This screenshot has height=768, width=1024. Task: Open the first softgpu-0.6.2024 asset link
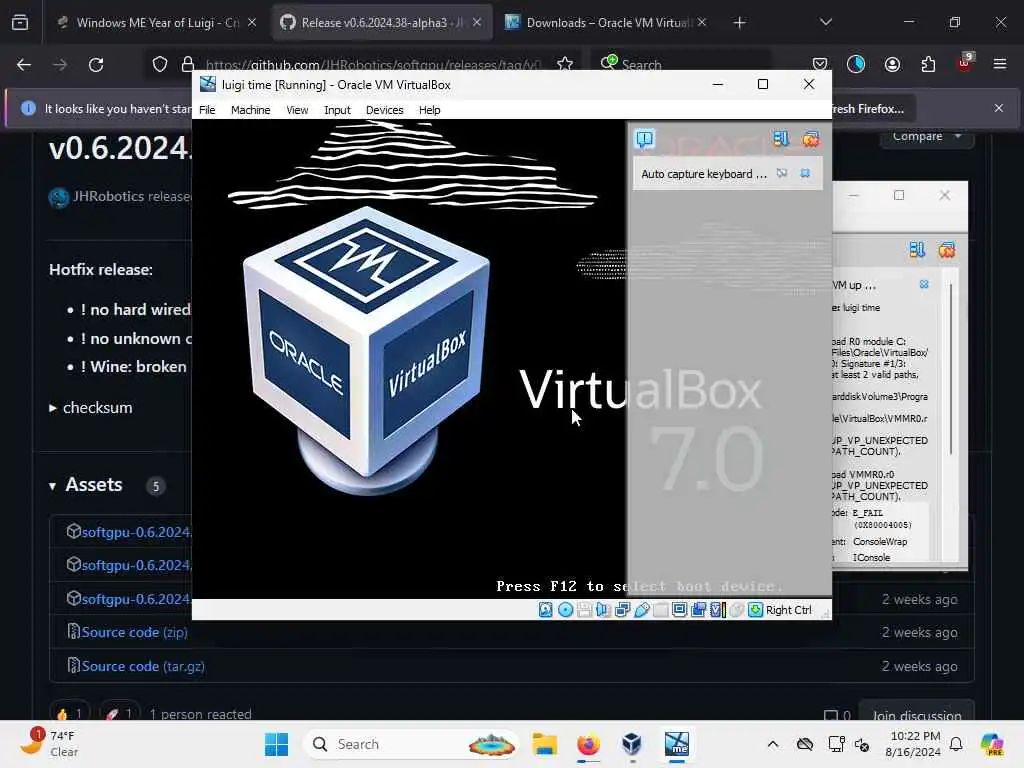point(136,532)
